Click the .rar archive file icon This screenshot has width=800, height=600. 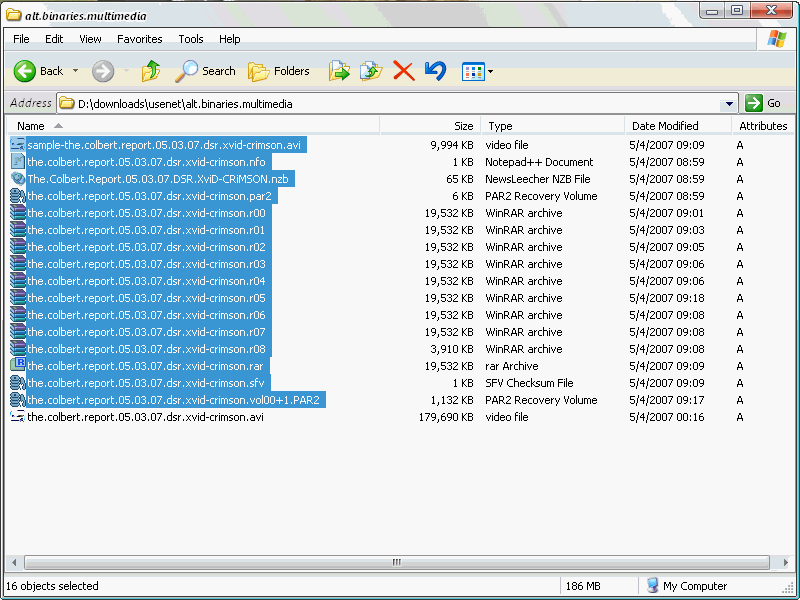click(18, 365)
